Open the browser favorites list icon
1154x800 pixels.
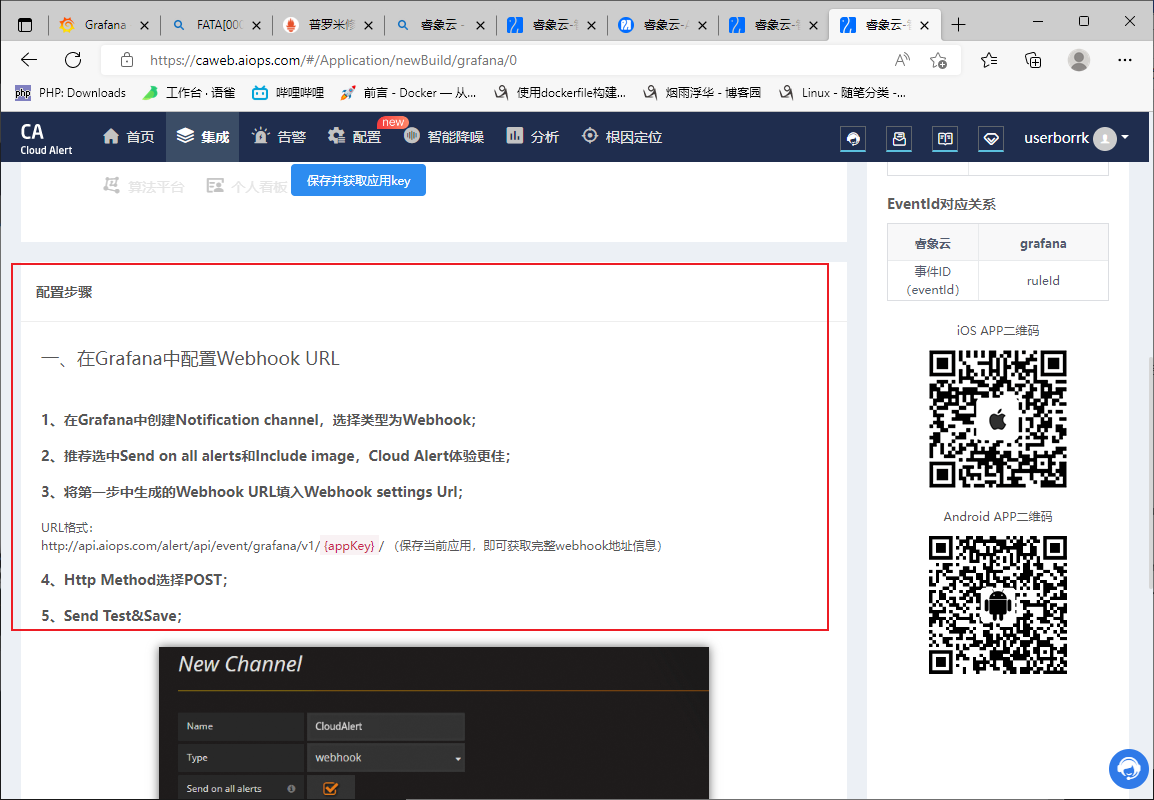pyautogui.click(x=989, y=60)
